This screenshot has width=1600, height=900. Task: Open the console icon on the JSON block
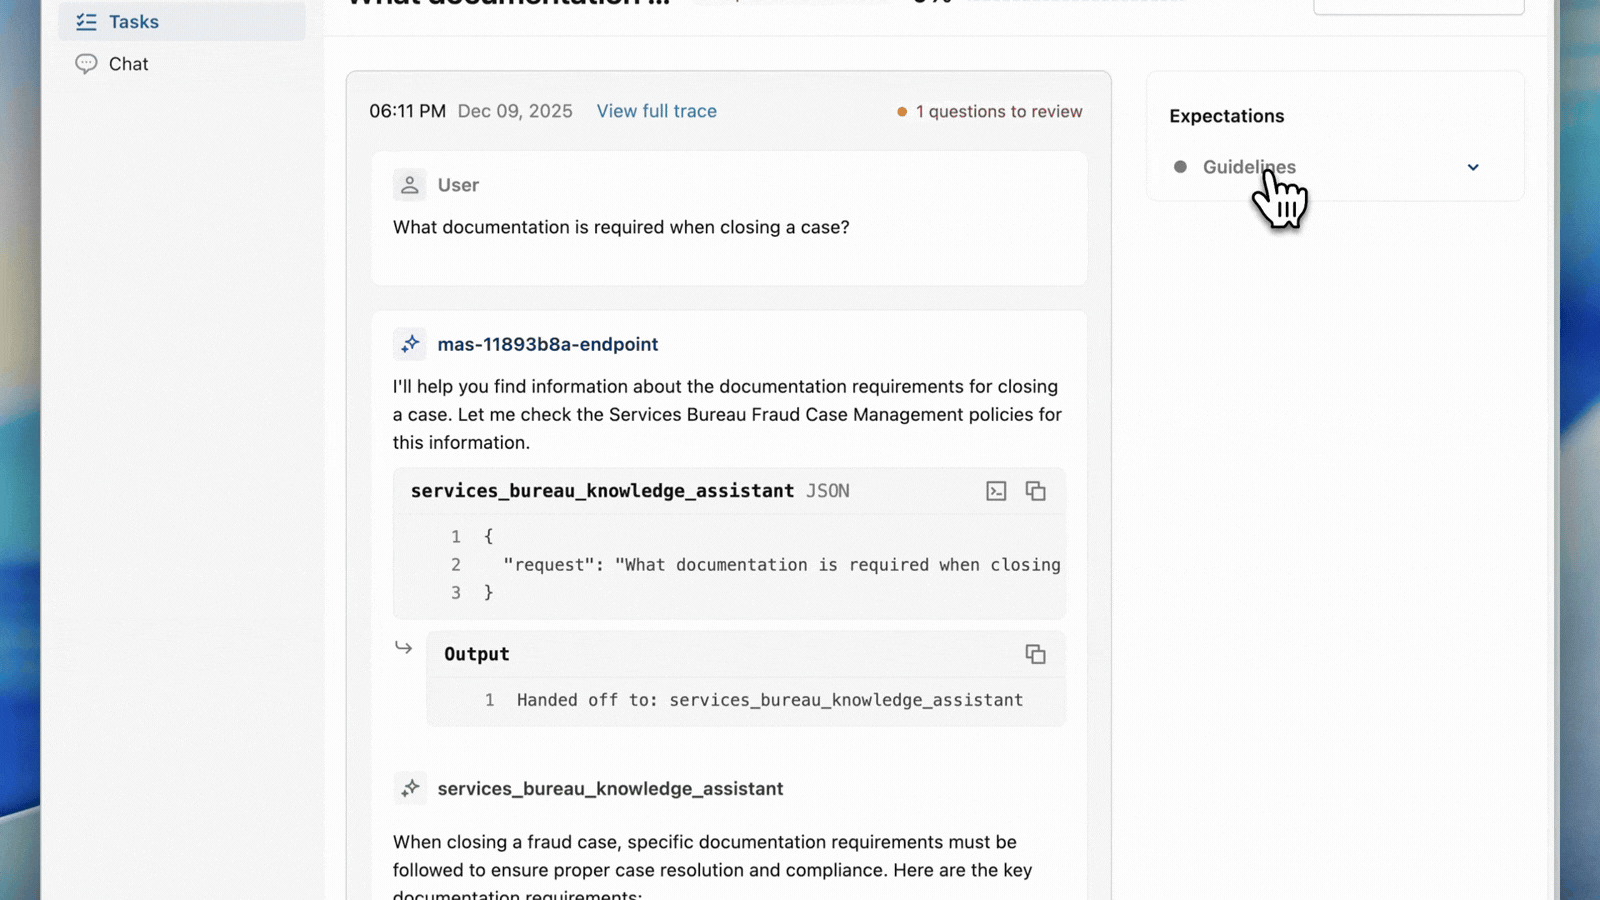pyautogui.click(x=996, y=490)
